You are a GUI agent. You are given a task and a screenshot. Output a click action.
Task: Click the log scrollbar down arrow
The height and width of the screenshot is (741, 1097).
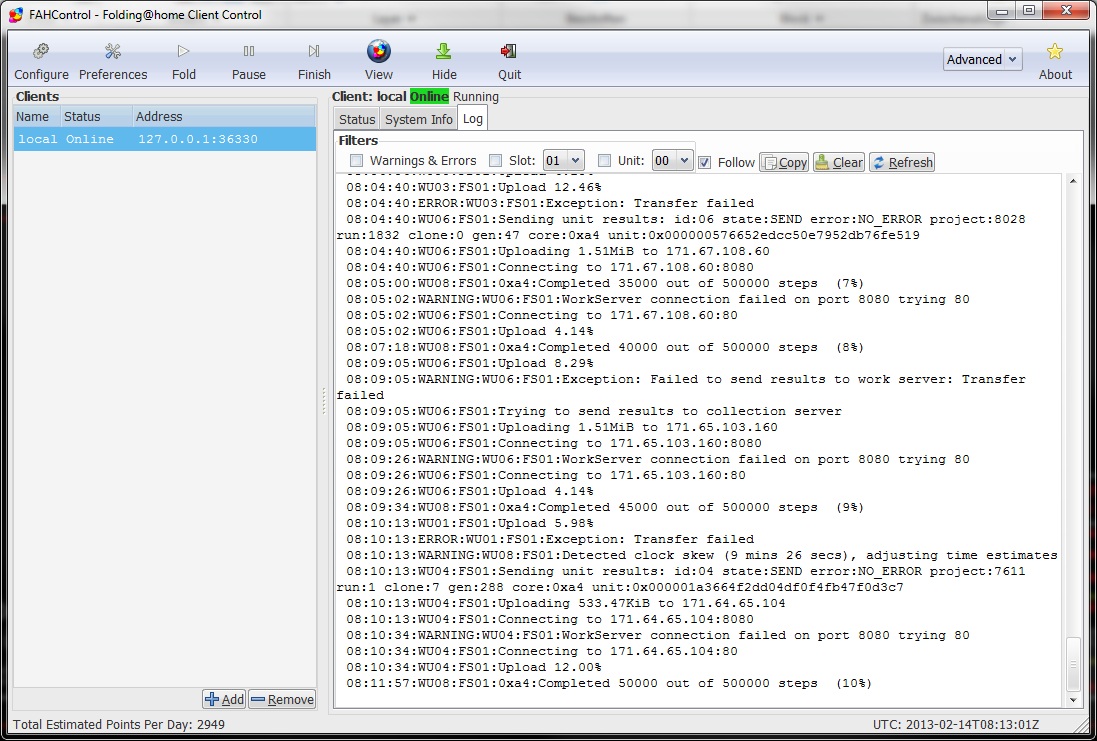1073,700
